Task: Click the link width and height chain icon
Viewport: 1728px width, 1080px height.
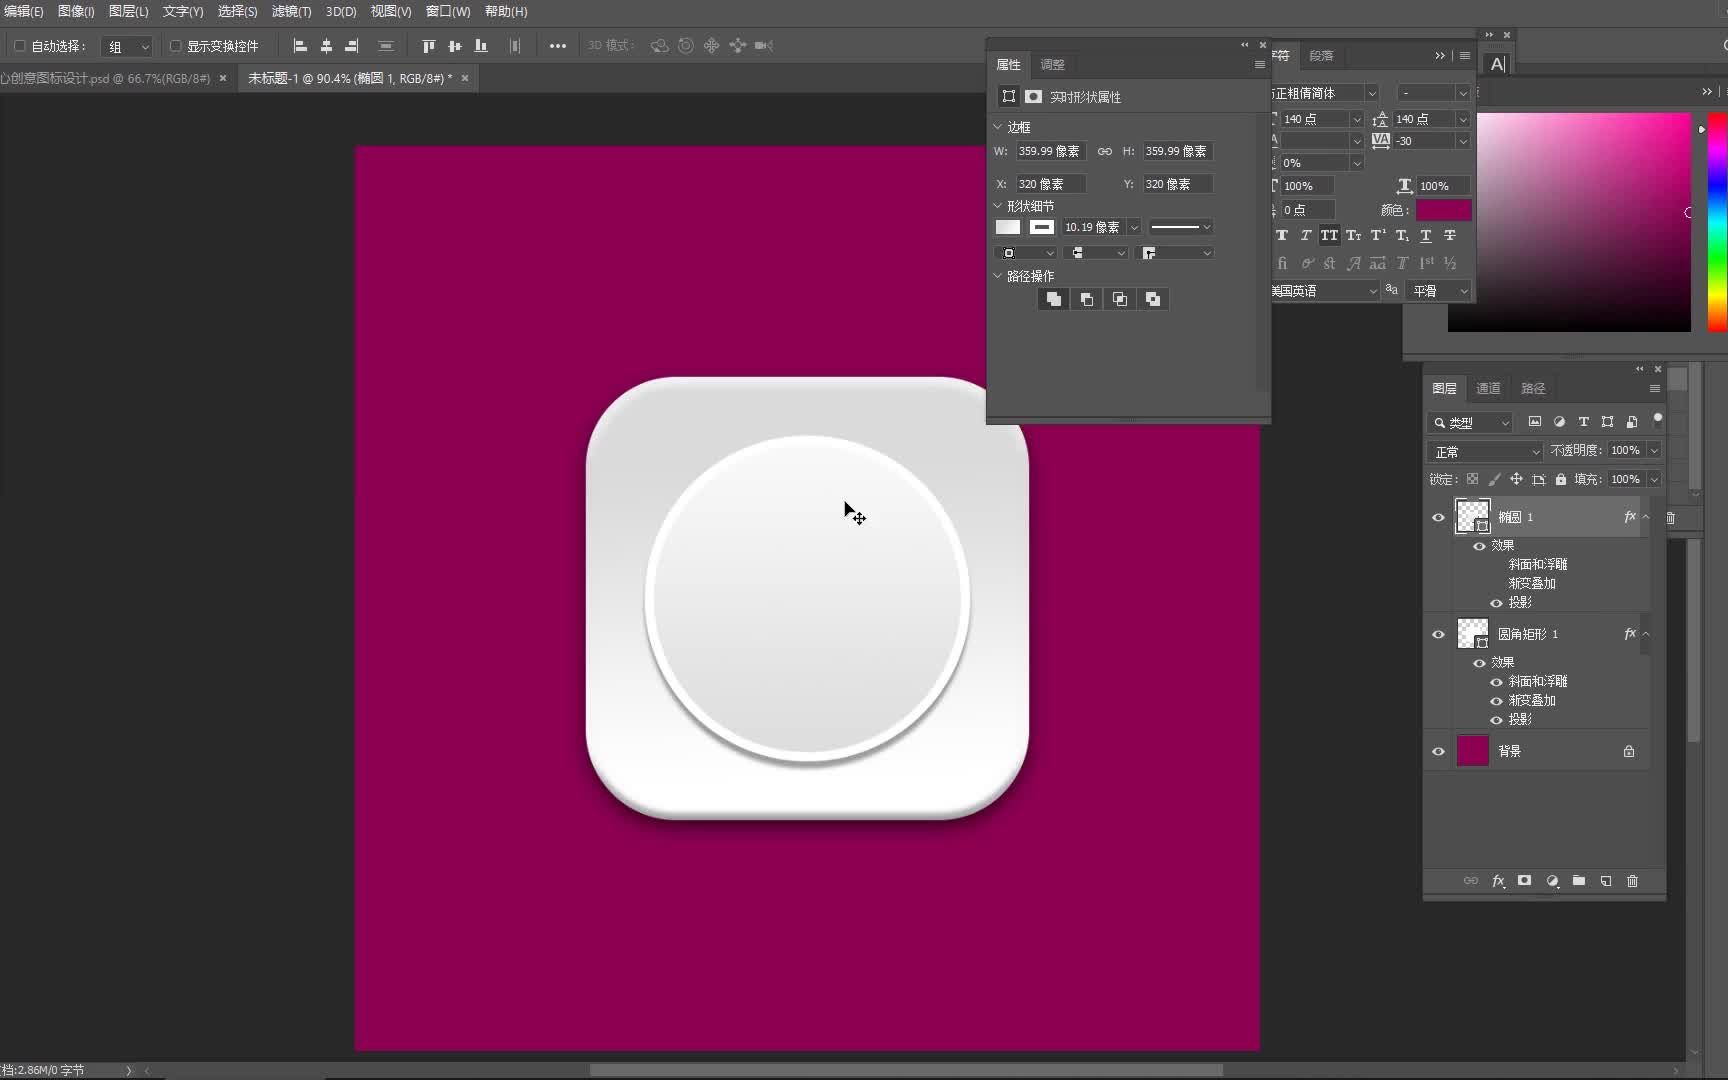Action: point(1104,151)
